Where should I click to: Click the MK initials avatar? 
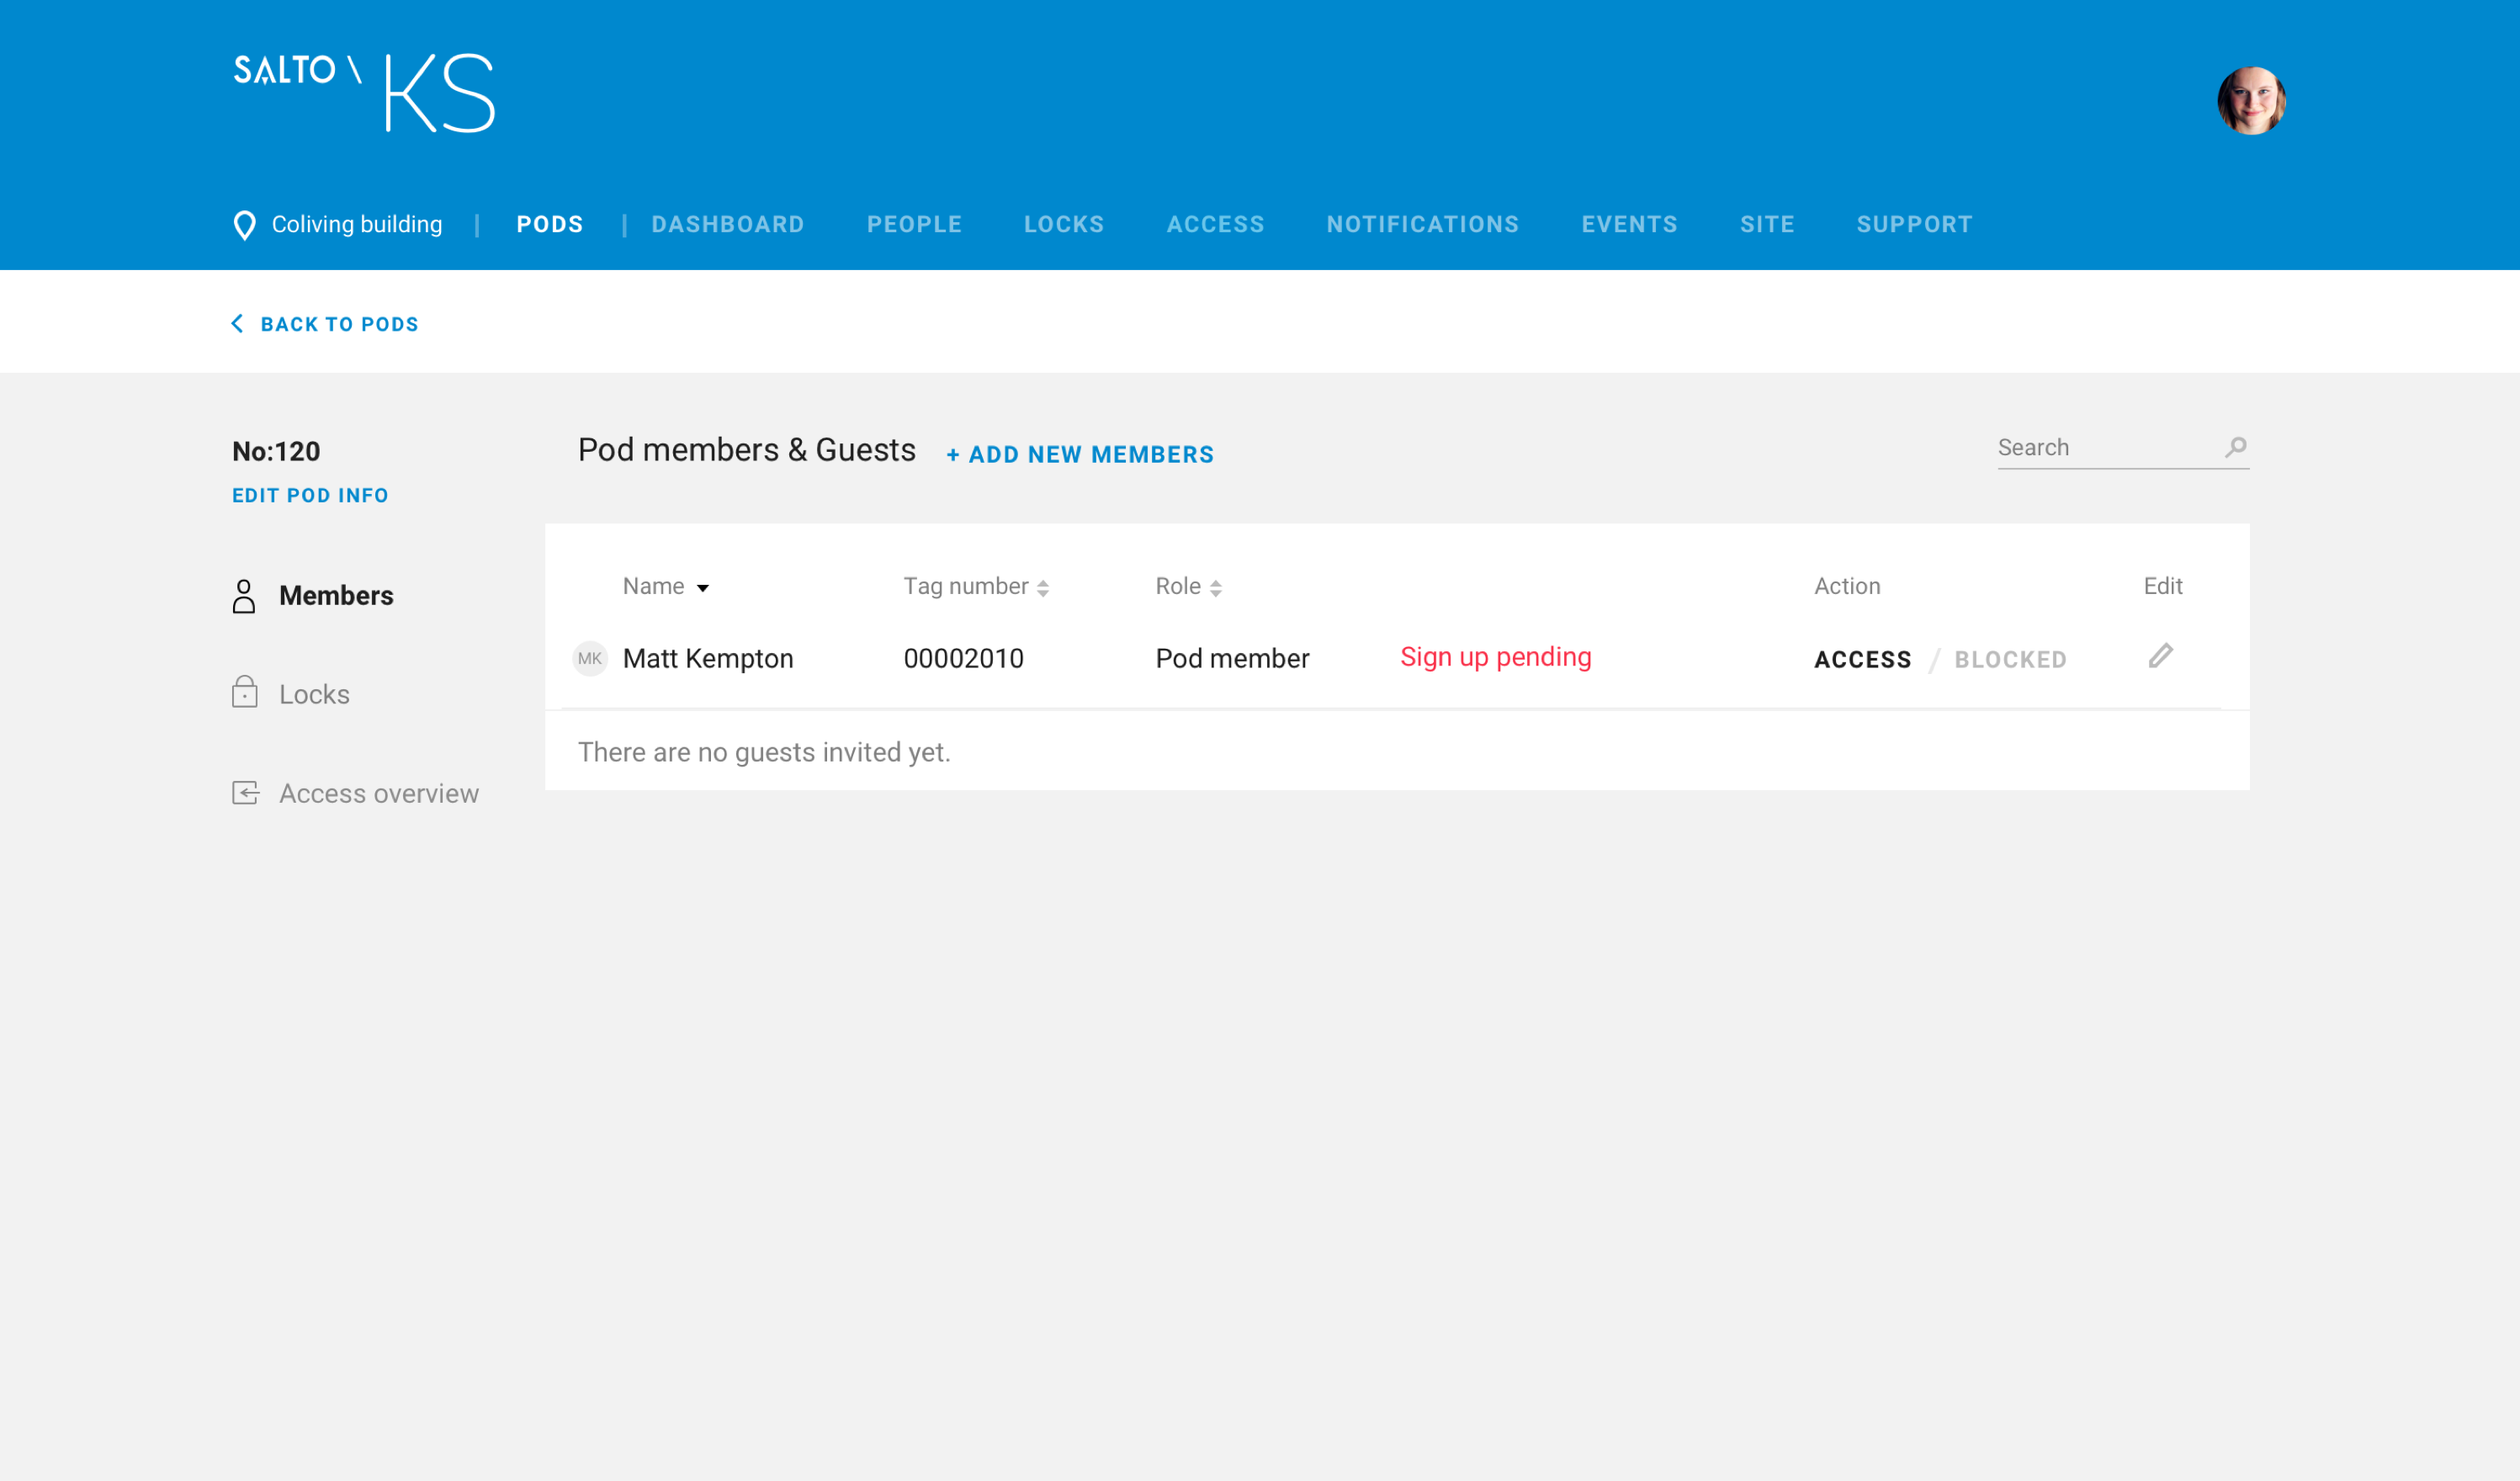[590, 658]
